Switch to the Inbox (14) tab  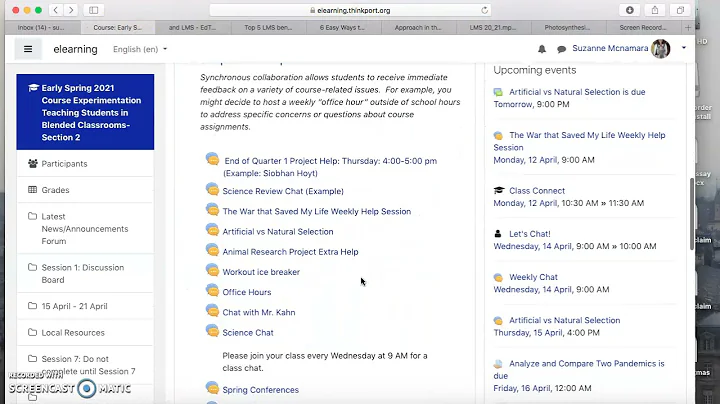pos(41,28)
